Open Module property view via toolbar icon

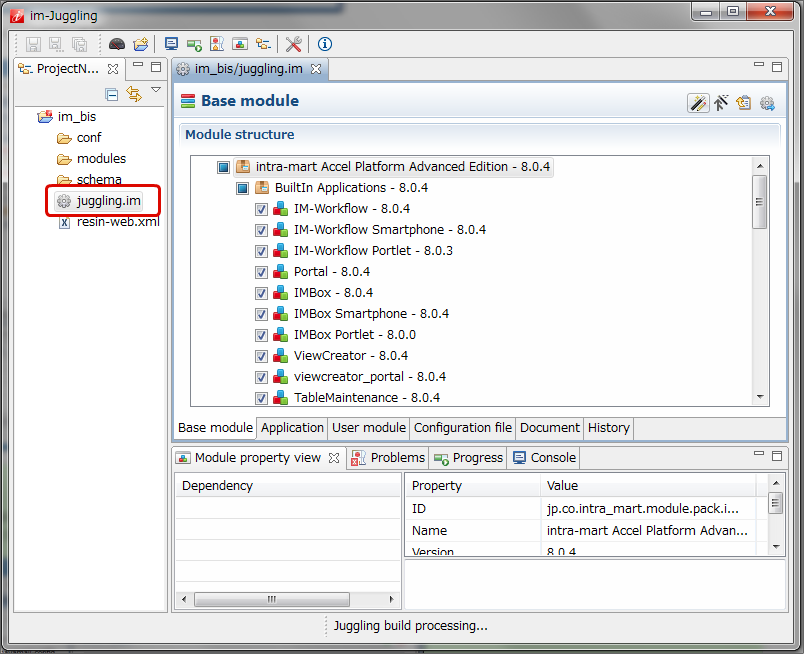240,44
